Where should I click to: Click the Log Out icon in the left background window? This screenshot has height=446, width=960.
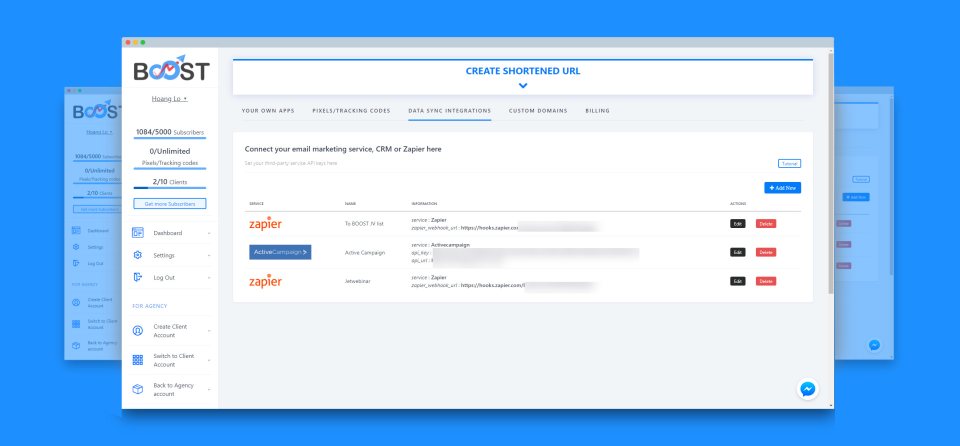point(76,263)
